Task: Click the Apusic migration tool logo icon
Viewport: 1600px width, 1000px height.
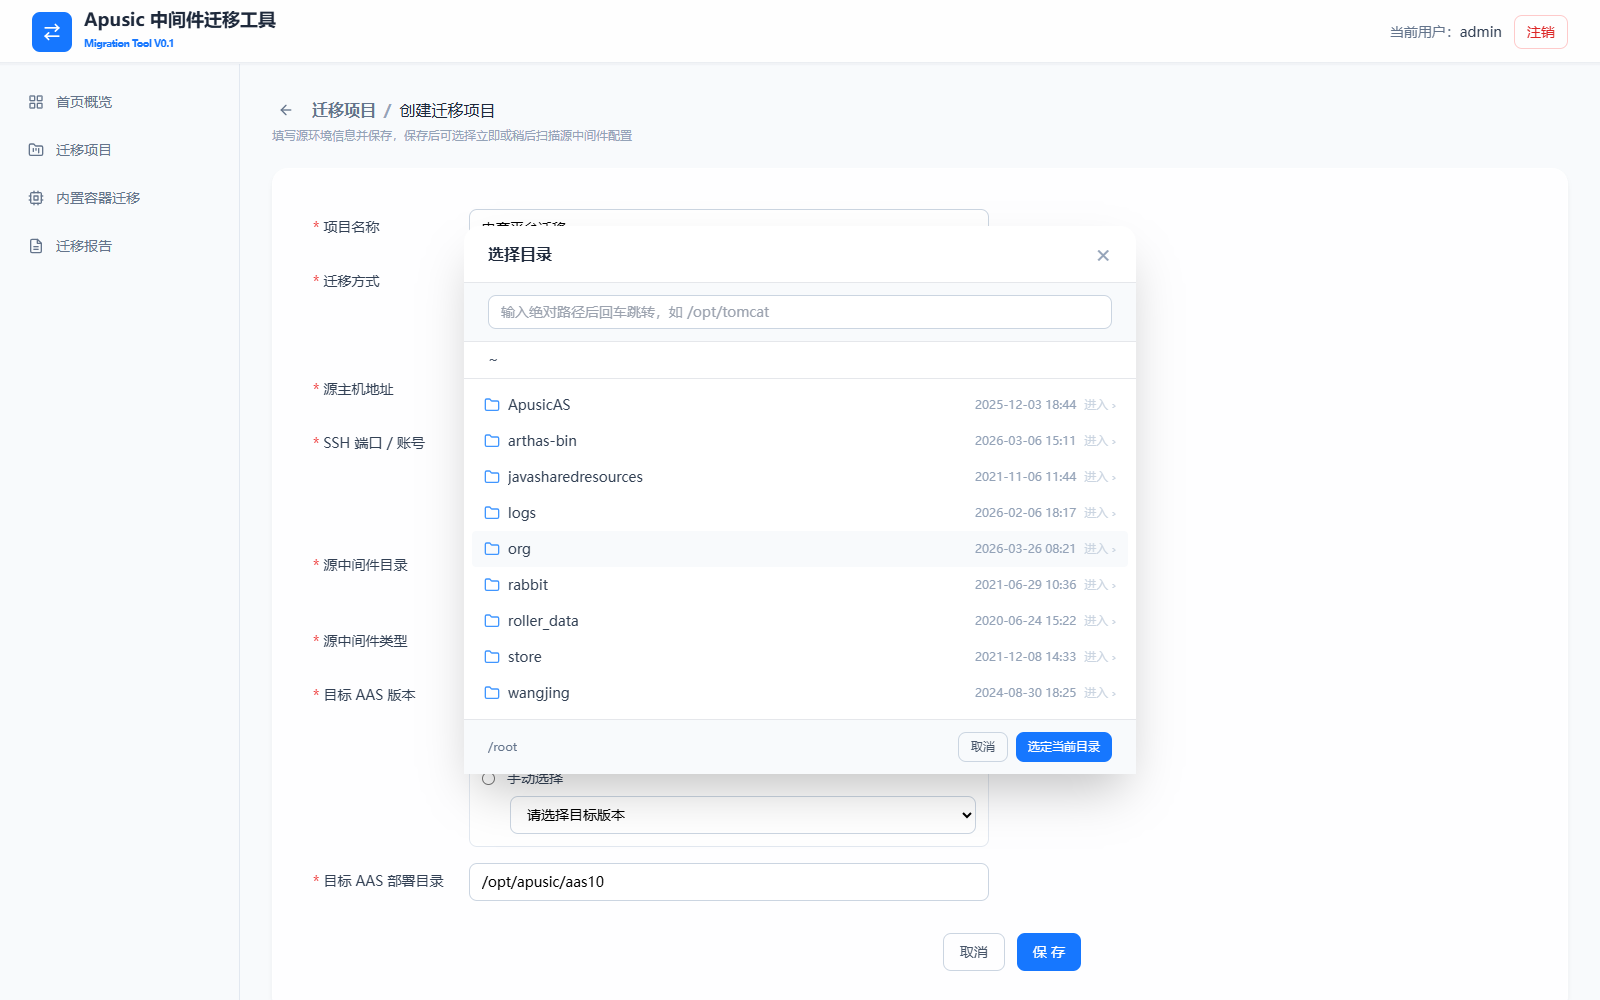Action: click(52, 32)
